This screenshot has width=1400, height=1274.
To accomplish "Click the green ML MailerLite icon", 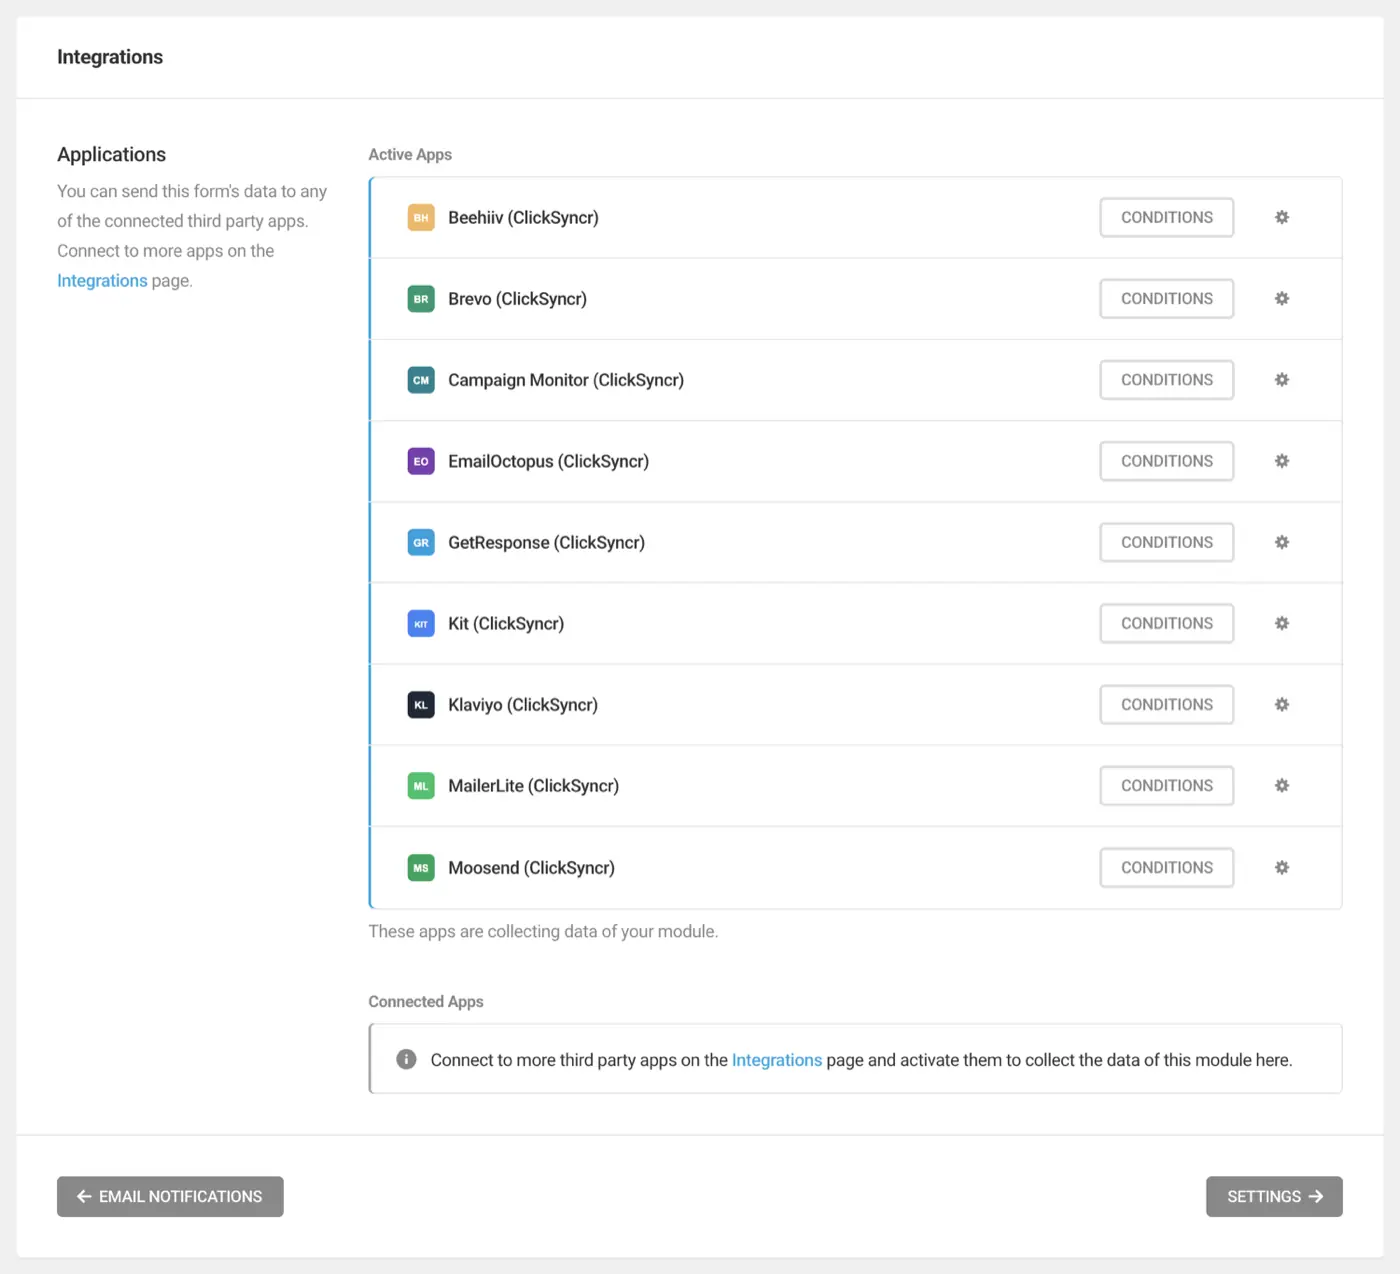I will (421, 786).
